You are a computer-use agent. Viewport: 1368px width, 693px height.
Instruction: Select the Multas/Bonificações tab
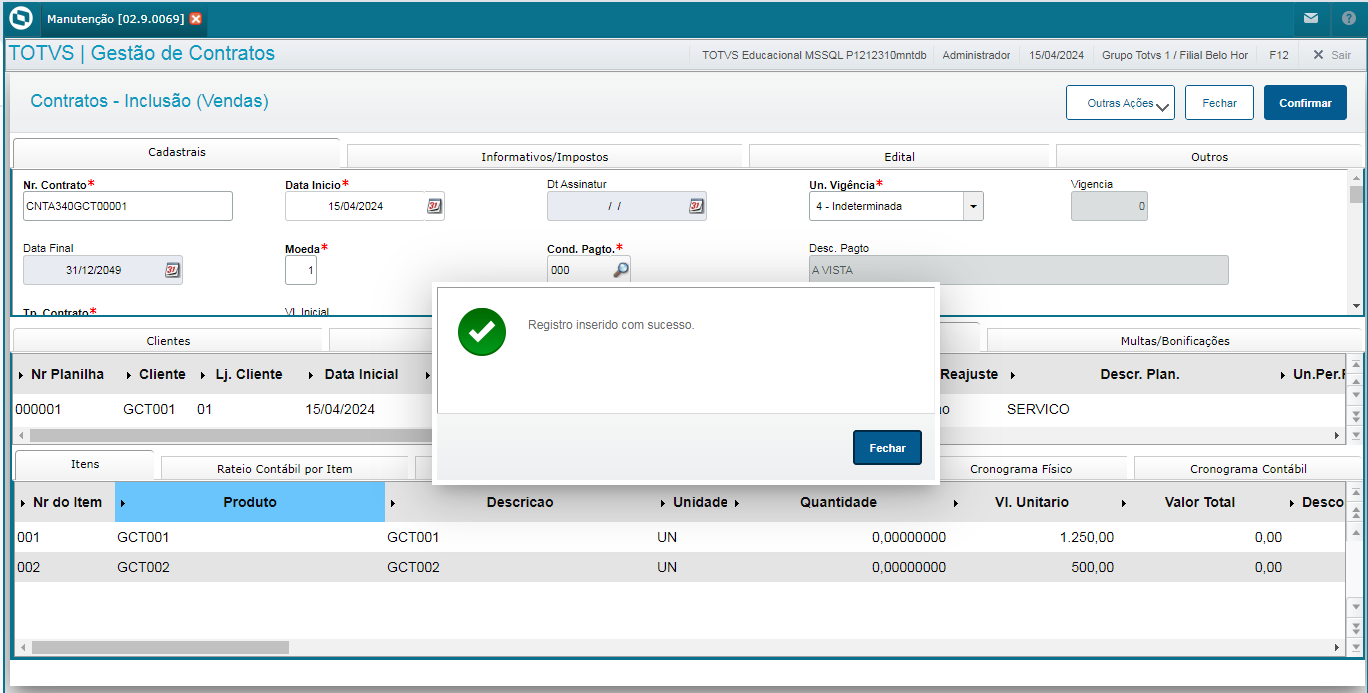click(1175, 341)
